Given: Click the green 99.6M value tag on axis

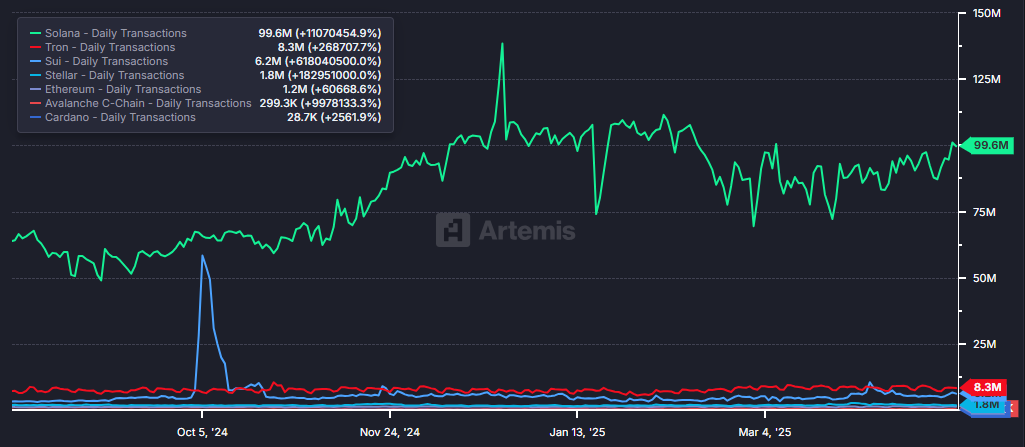Looking at the screenshot, I should click(x=990, y=146).
